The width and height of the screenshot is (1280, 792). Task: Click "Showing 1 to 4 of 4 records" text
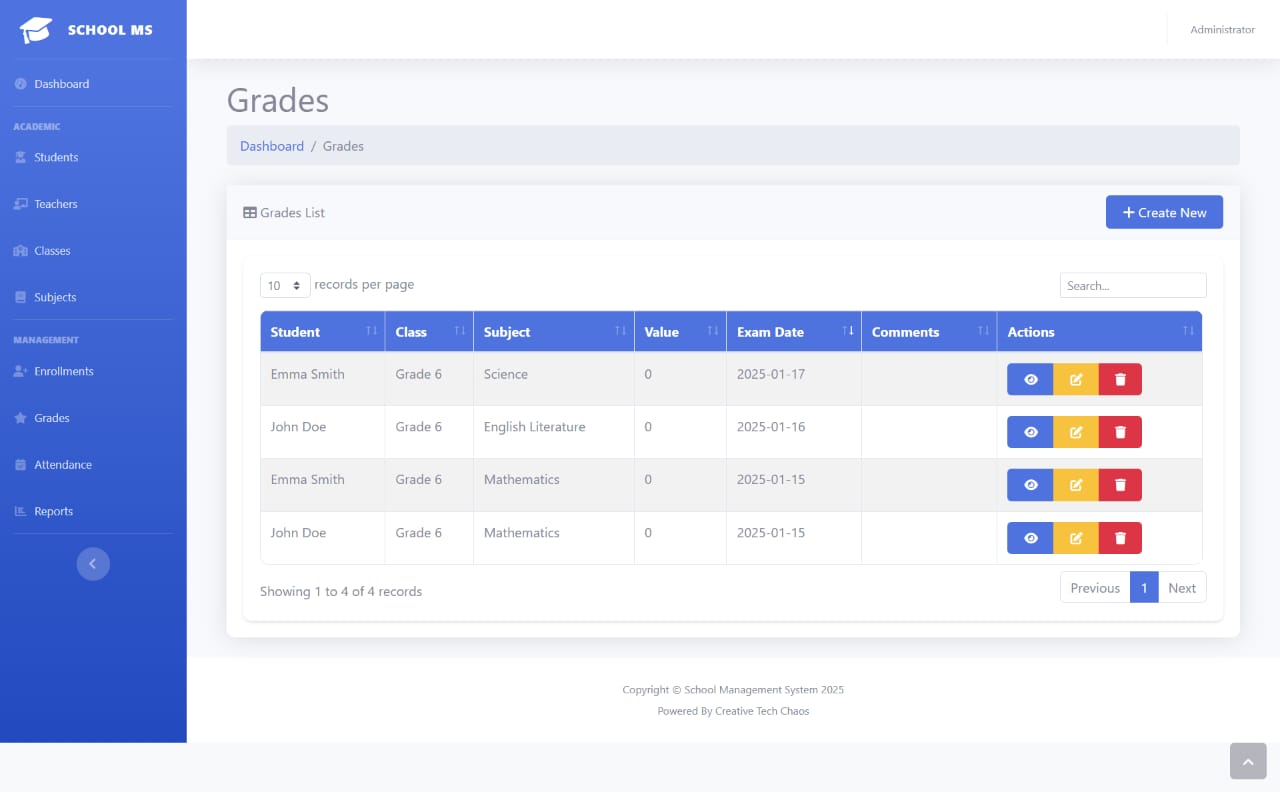341,592
